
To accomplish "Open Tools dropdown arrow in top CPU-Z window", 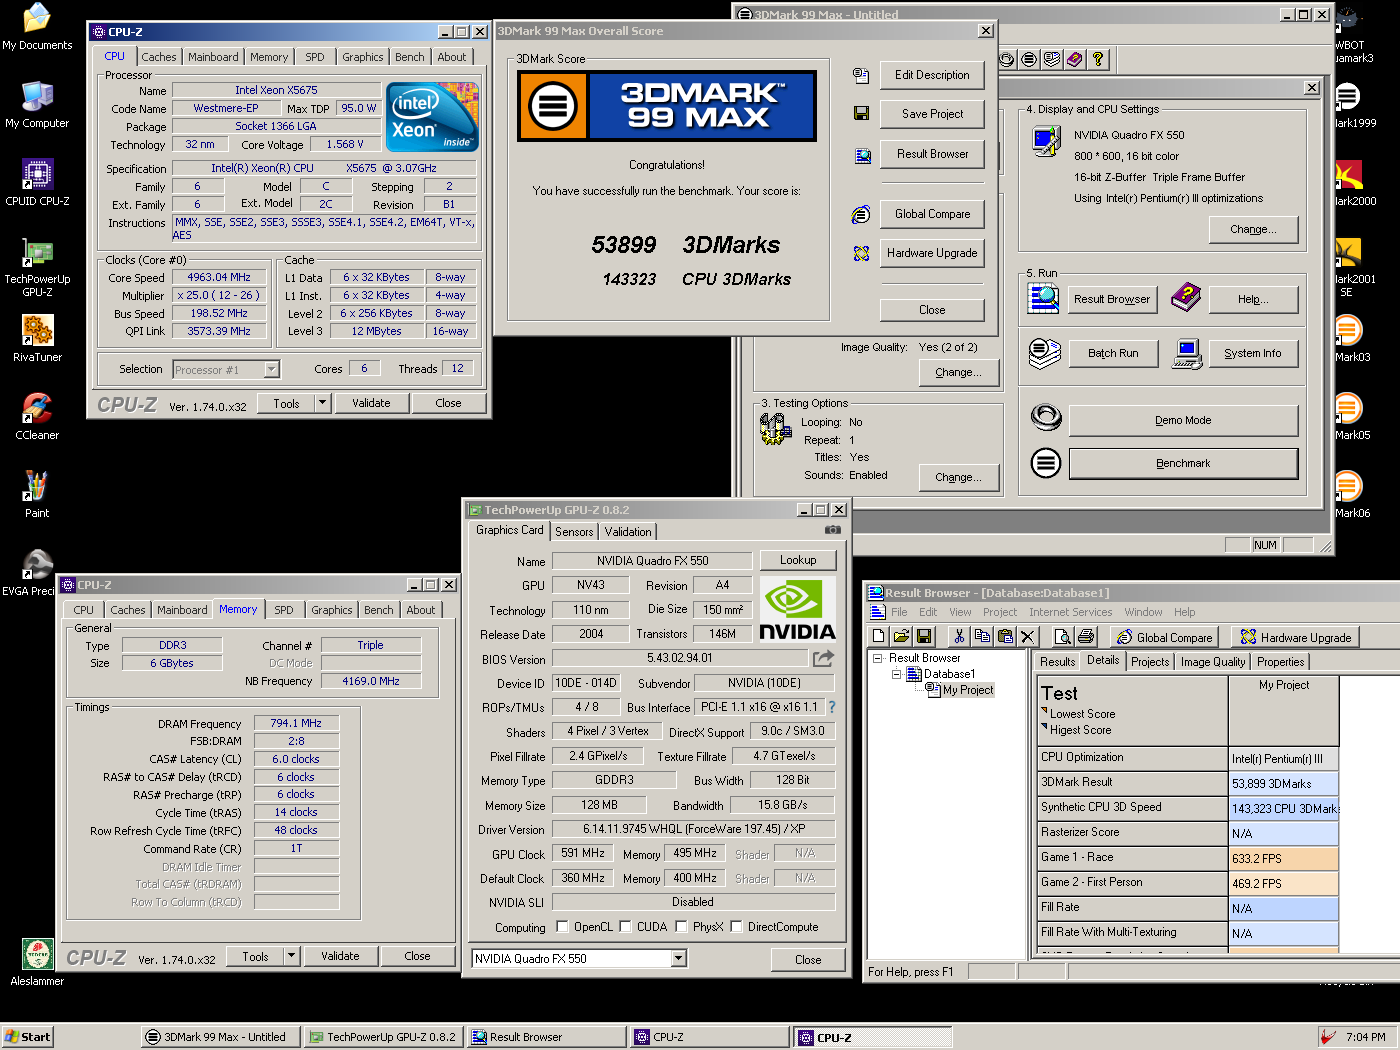I will point(322,403).
